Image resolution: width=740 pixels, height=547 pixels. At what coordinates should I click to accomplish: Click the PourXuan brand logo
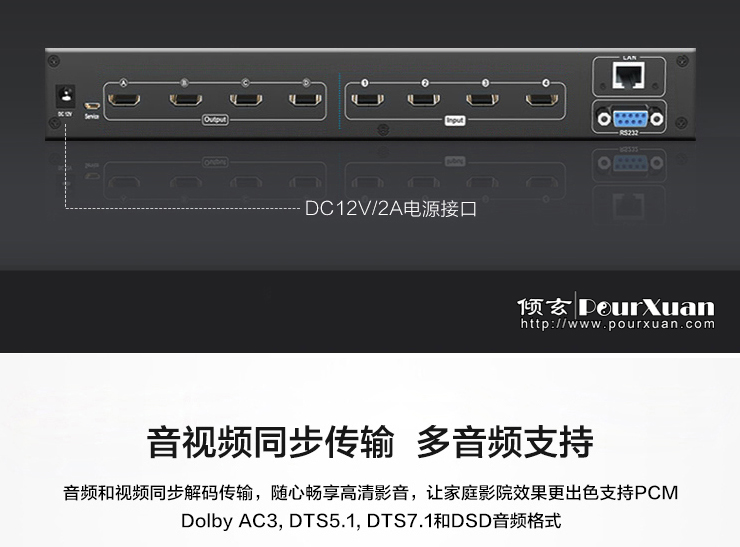click(615, 307)
